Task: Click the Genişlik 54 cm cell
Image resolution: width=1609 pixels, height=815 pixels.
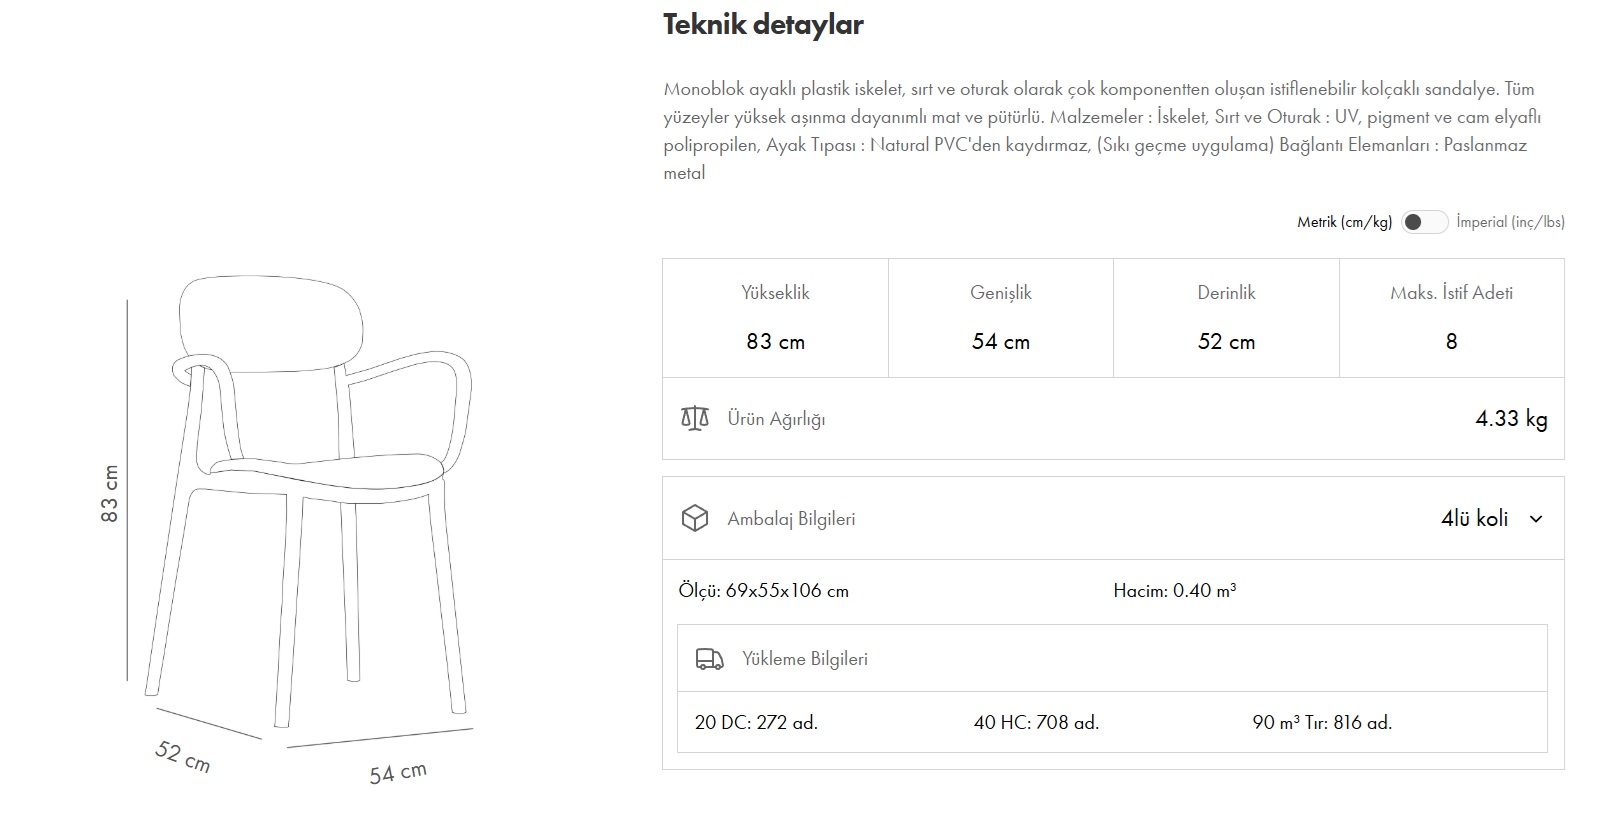Action: click(1001, 318)
